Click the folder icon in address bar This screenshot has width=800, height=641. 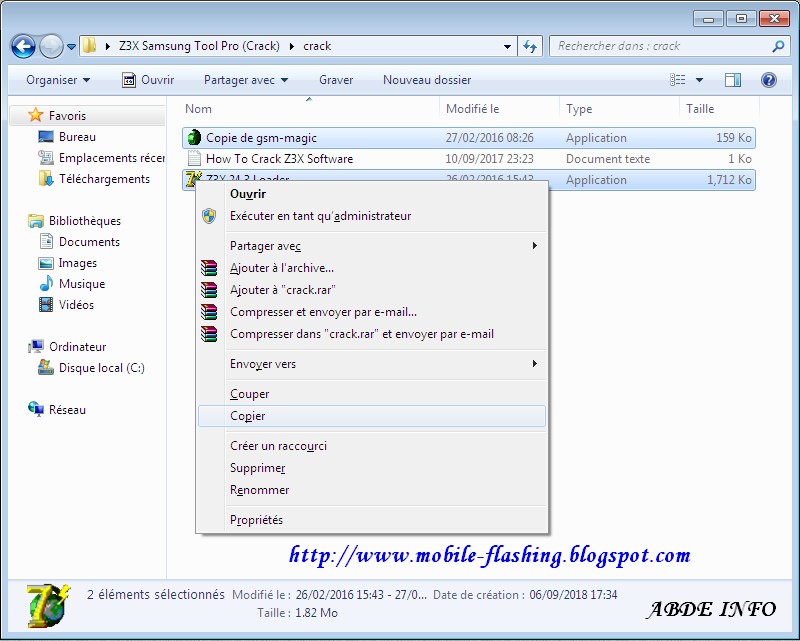pos(89,45)
